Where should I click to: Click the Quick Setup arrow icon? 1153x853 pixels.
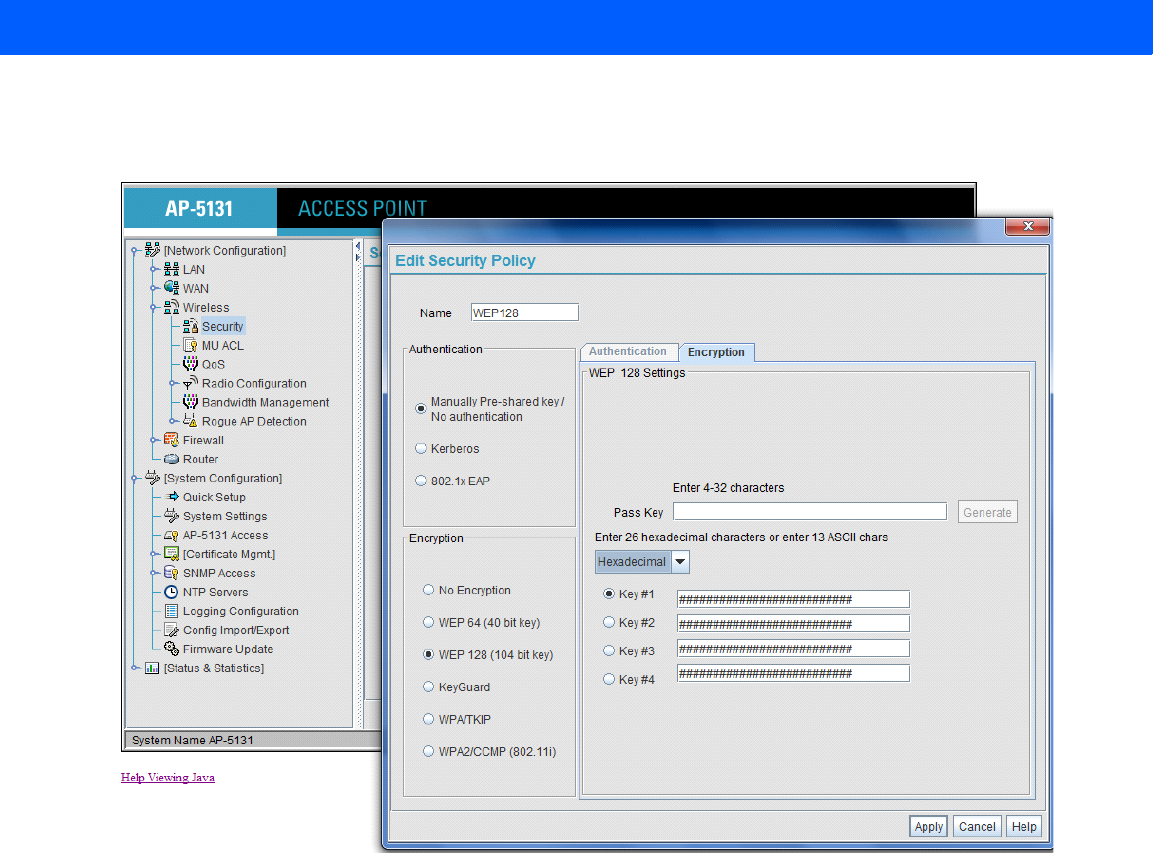173,496
